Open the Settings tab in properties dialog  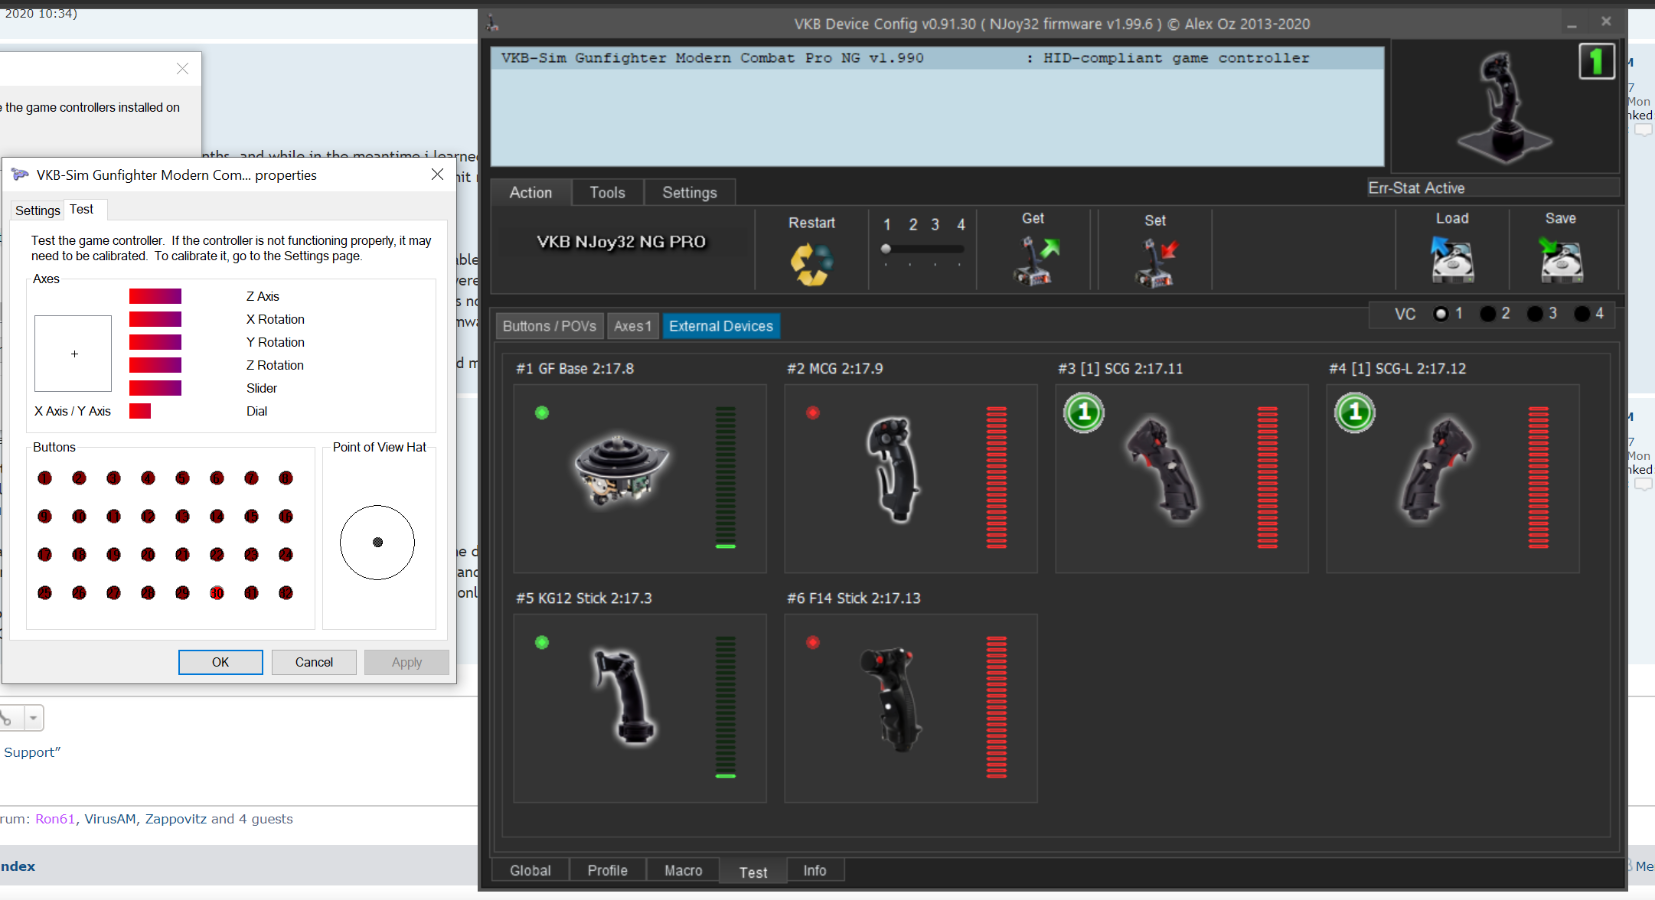[x=38, y=210]
